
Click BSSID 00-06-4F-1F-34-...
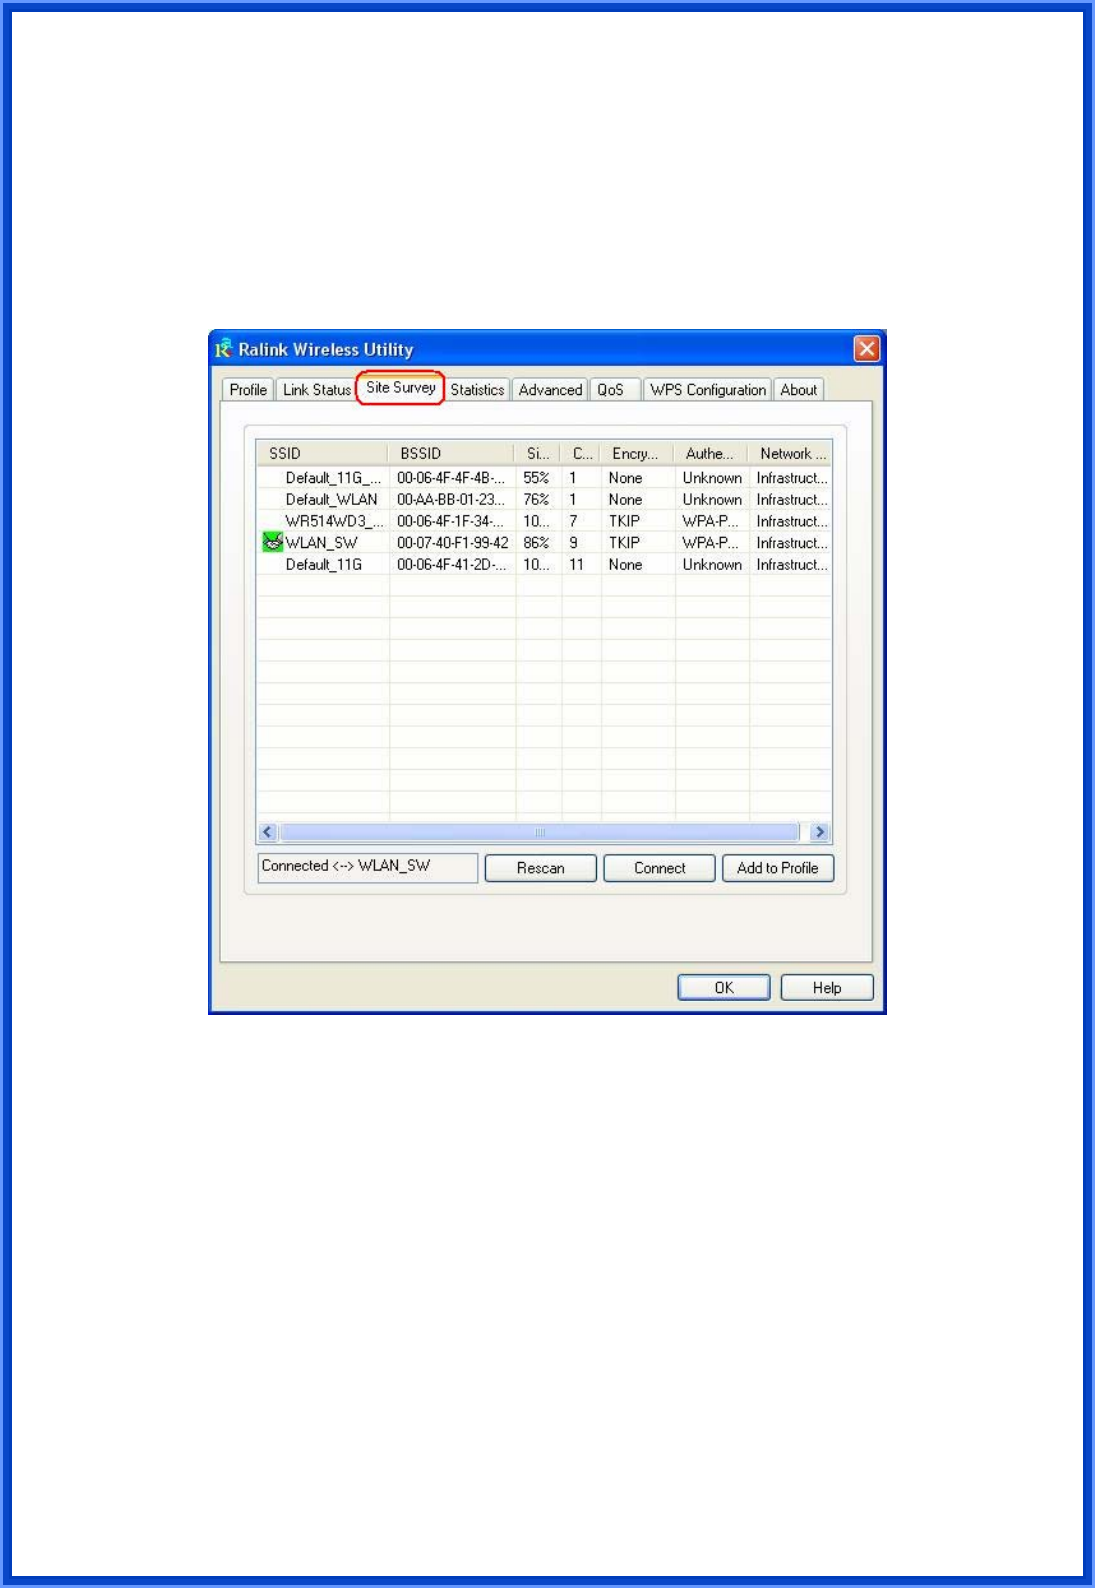tap(450, 521)
